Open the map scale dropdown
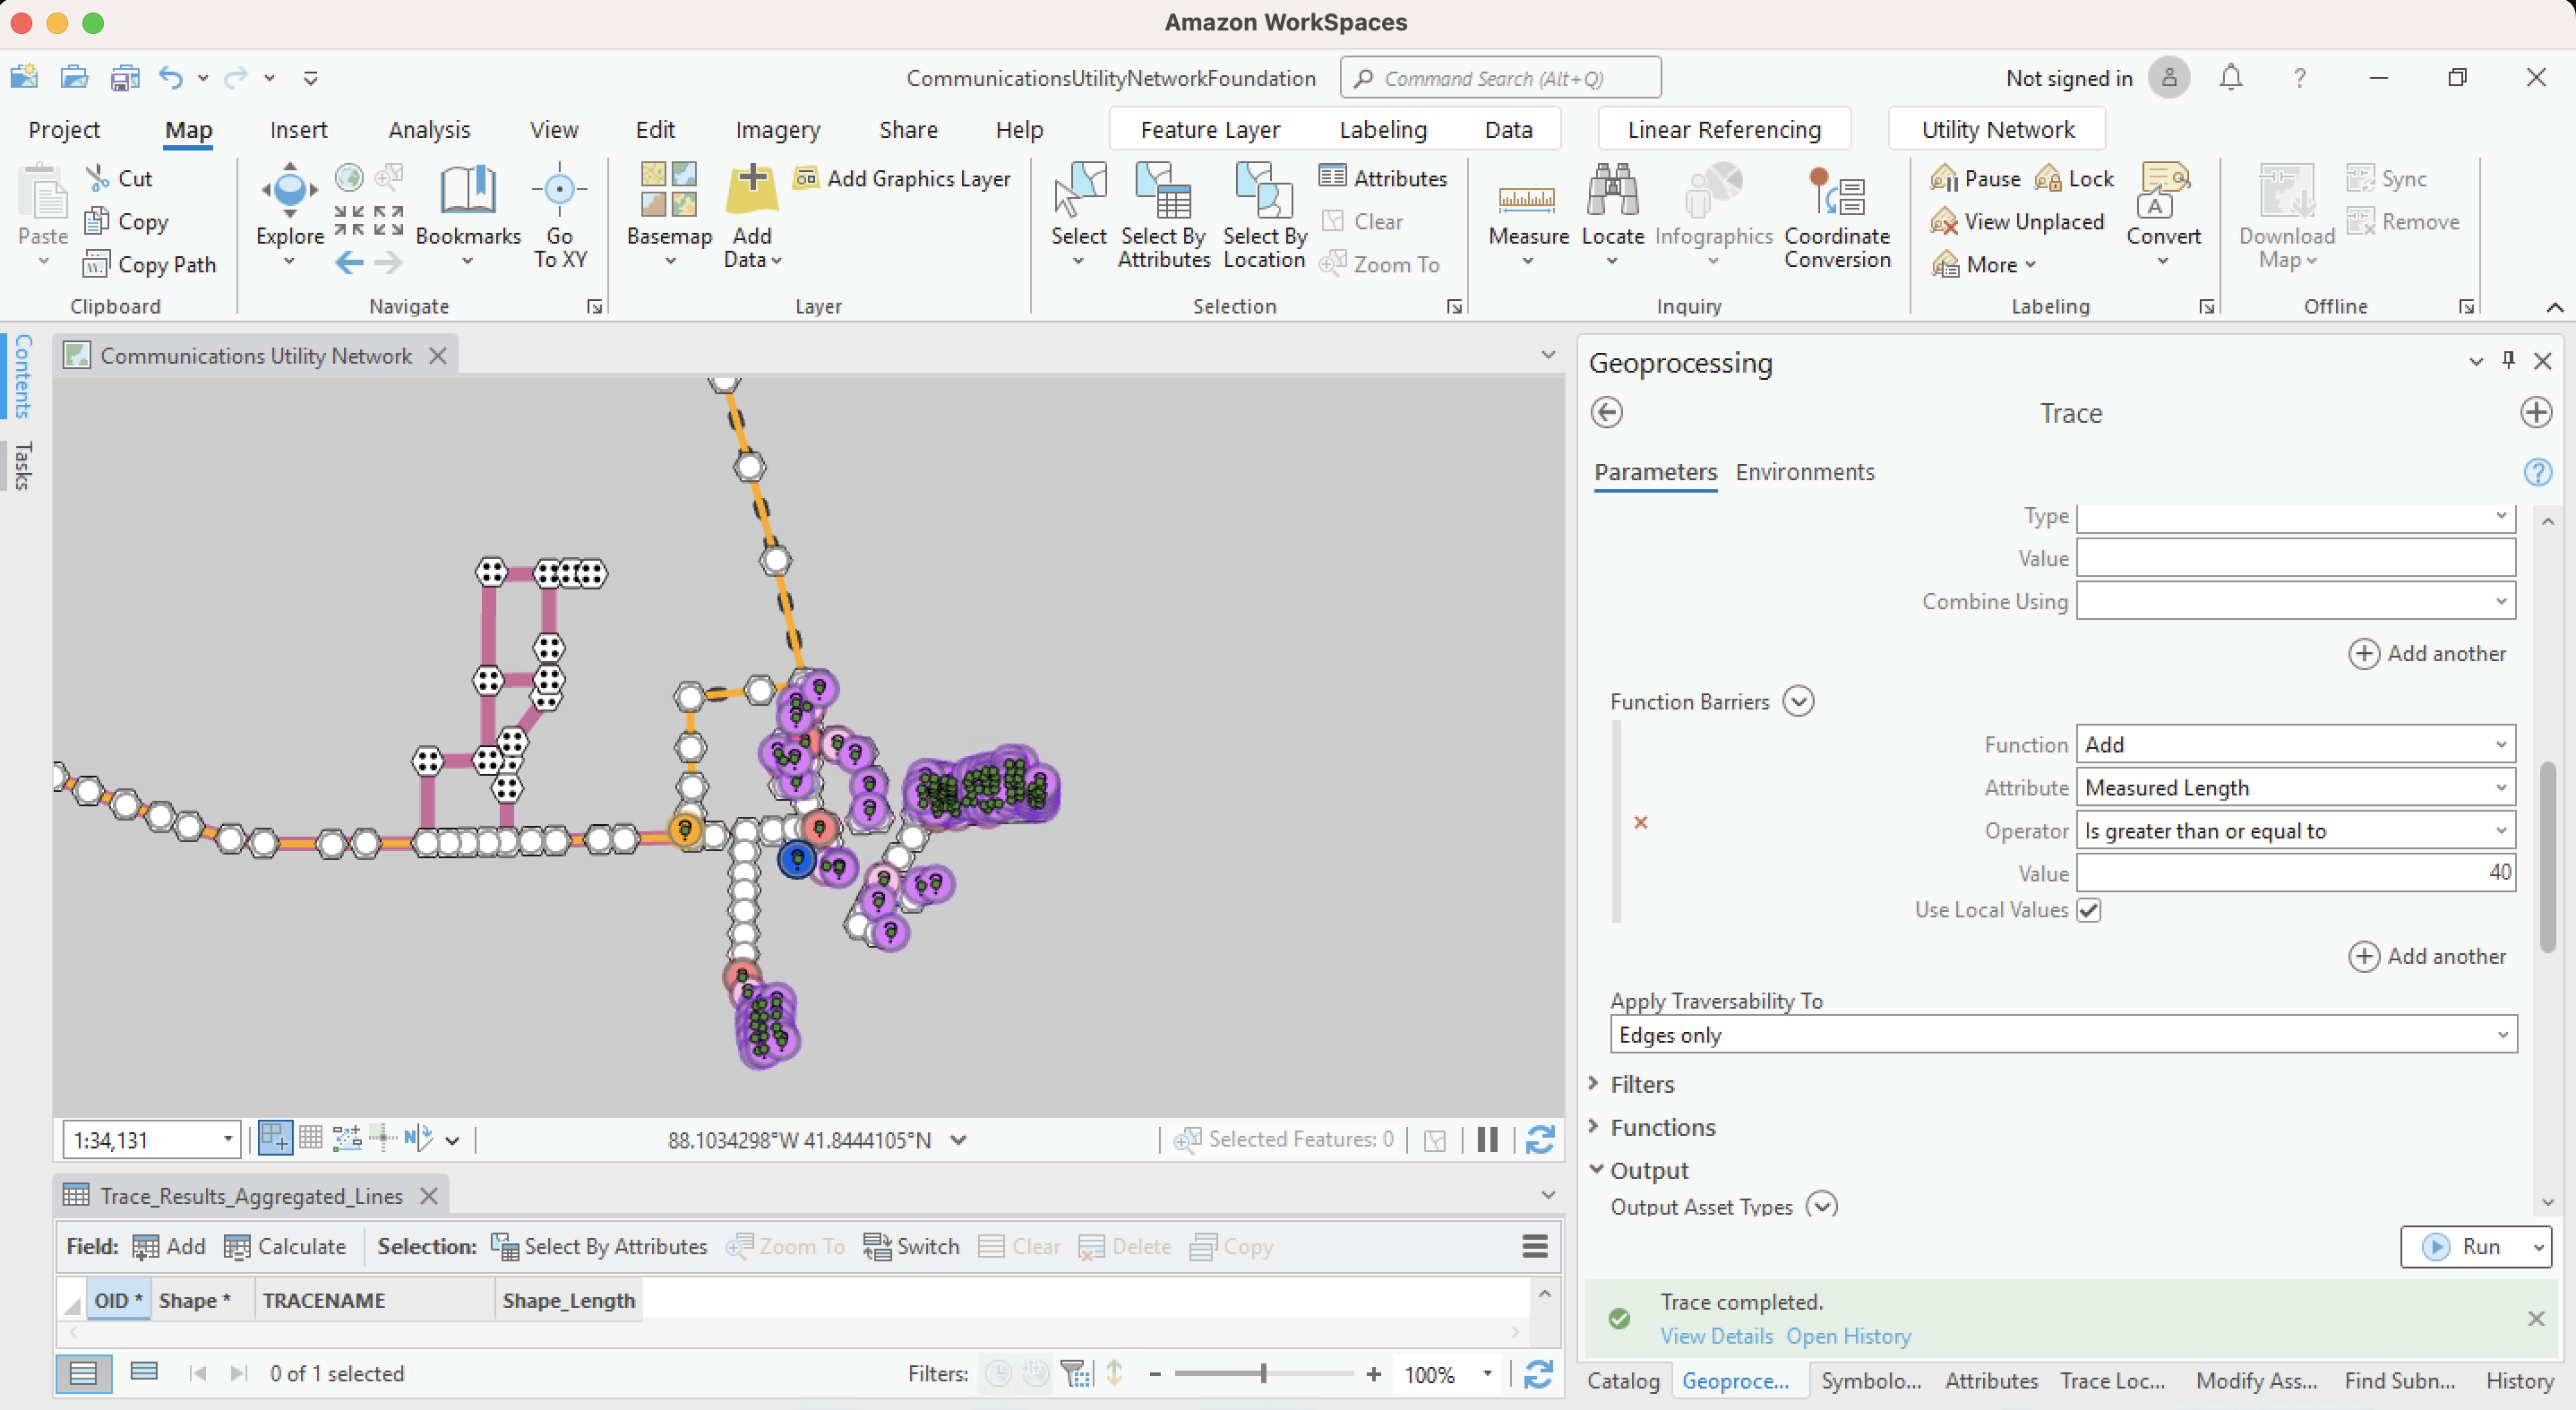The height and width of the screenshot is (1410, 2576). pos(228,1139)
